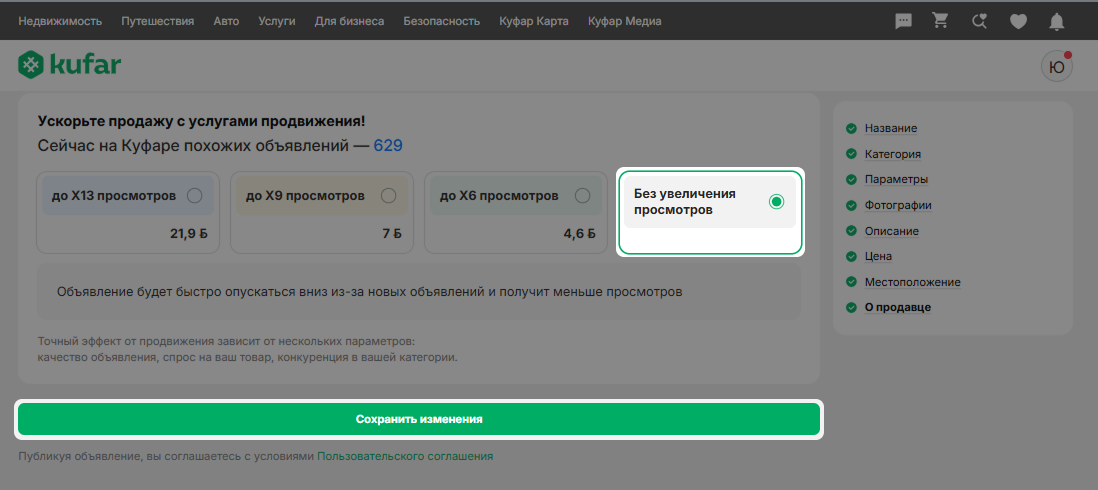Select the до X9 просмотров option

(x=322, y=213)
